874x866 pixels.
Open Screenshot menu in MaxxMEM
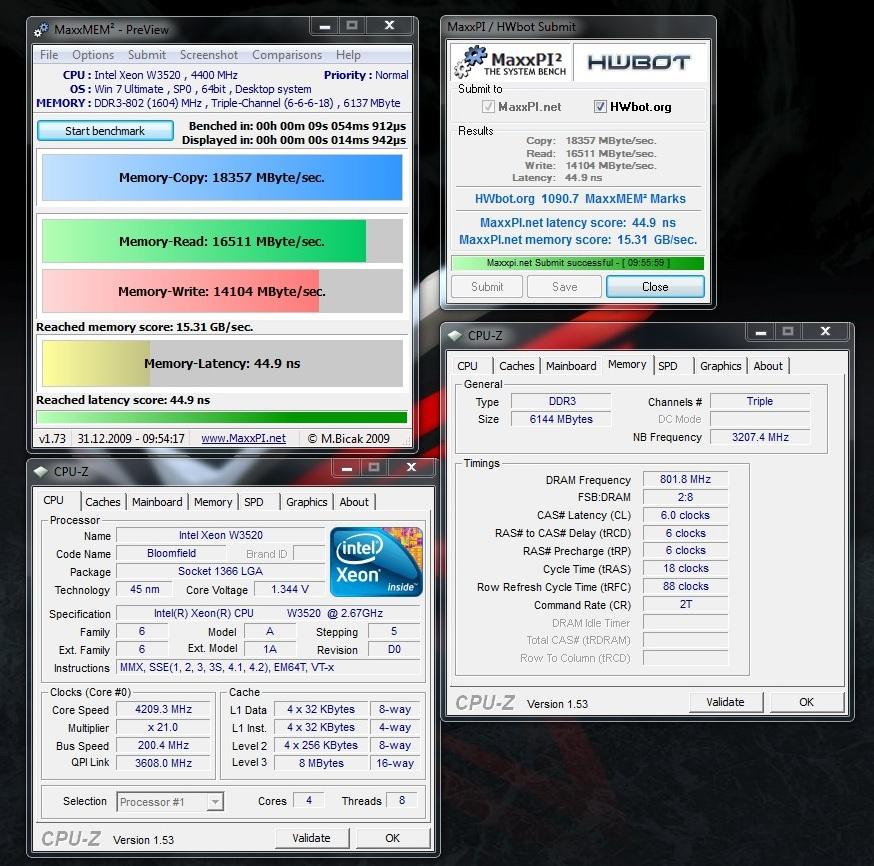208,55
